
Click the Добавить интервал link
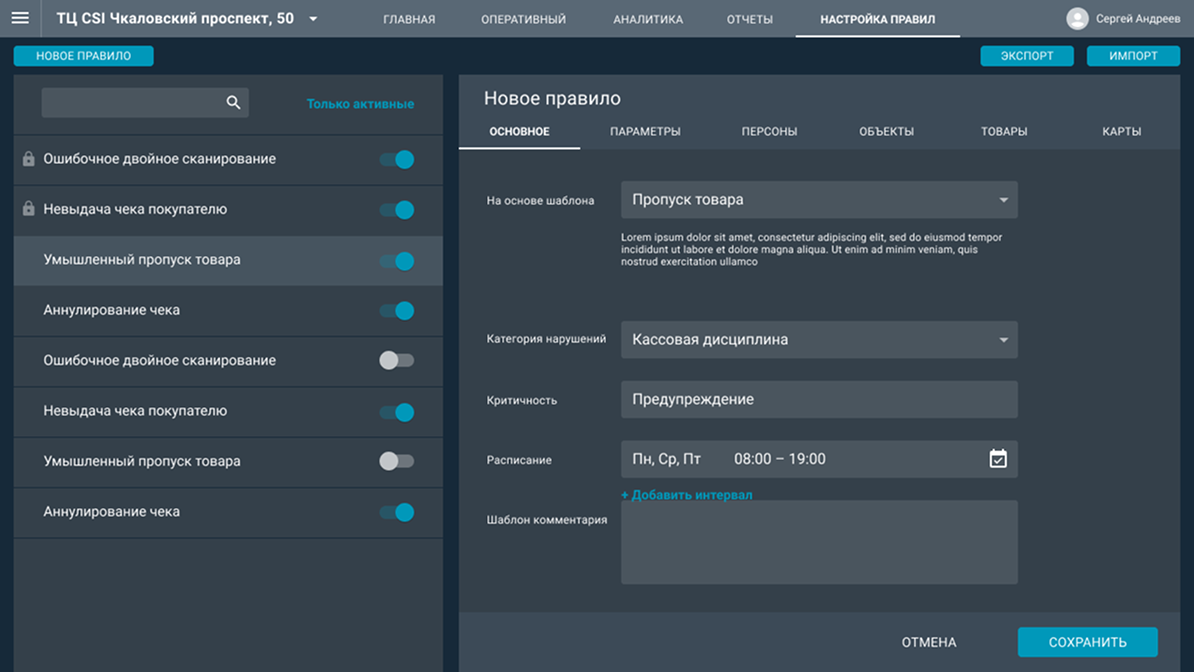pyautogui.click(x=687, y=494)
